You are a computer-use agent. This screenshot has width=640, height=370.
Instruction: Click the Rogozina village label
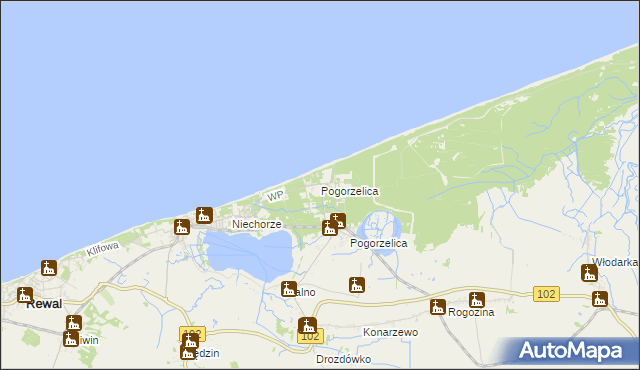(x=471, y=313)
